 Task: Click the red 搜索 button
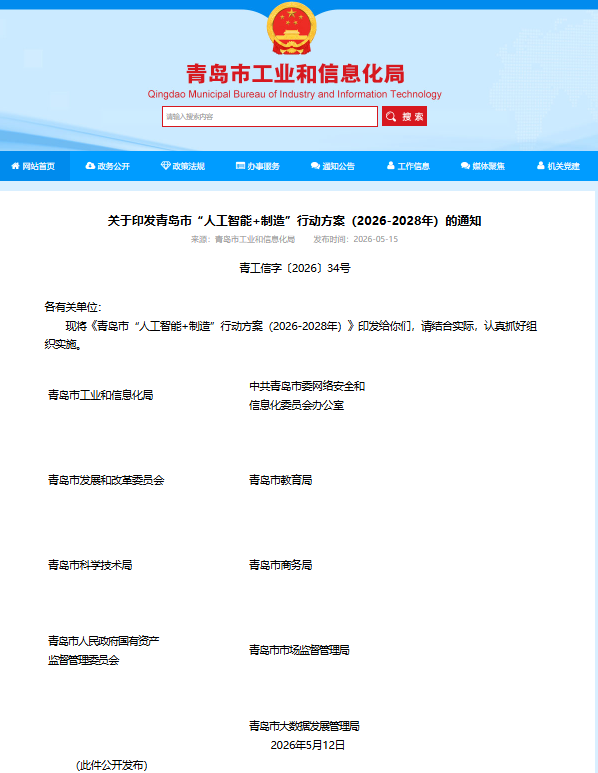[404, 116]
